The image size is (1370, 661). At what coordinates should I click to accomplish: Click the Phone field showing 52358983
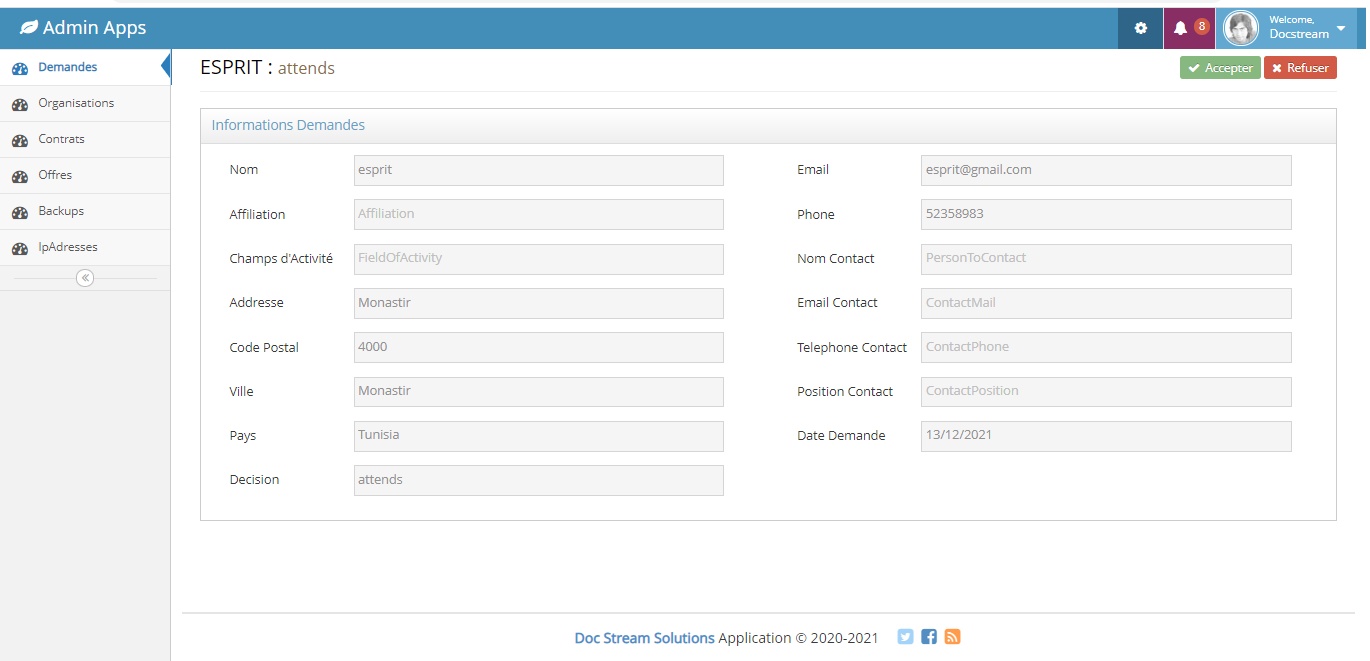click(x=1106, y=214)
